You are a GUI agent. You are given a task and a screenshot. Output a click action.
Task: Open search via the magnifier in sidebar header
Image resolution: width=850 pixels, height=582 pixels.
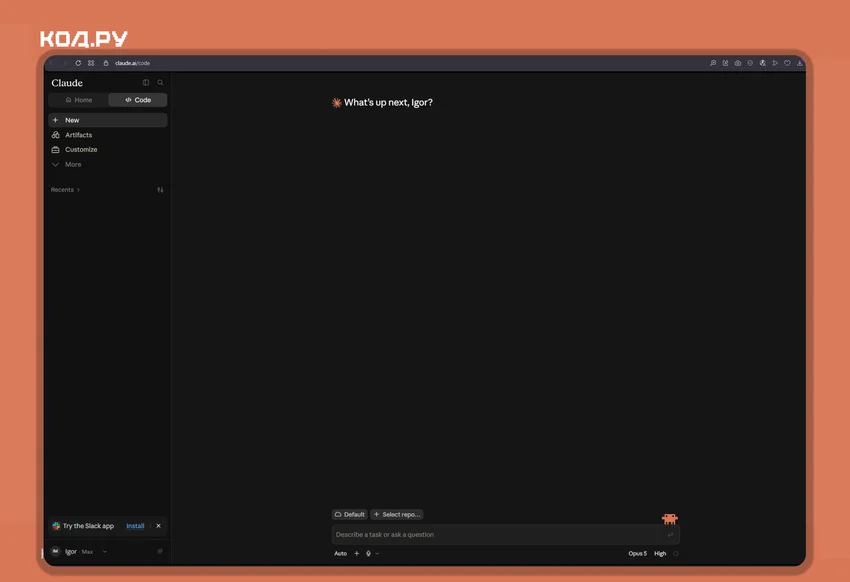pos(160,82)
